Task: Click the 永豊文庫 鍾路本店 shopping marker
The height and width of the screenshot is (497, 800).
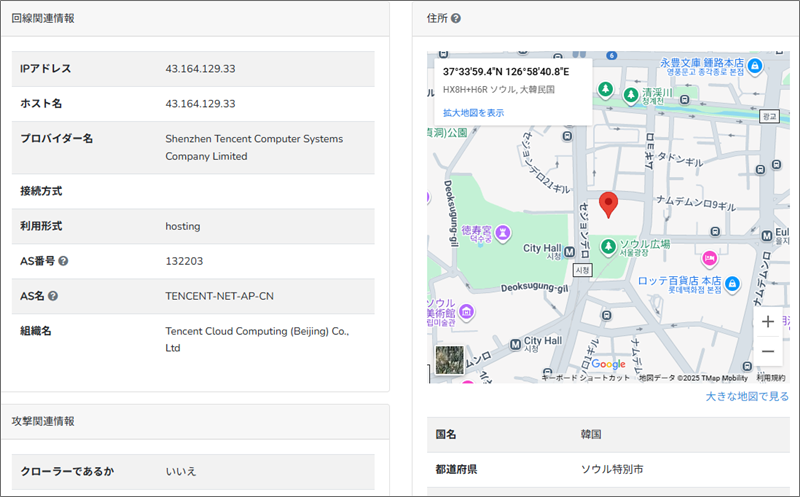Action: point(755,65)
